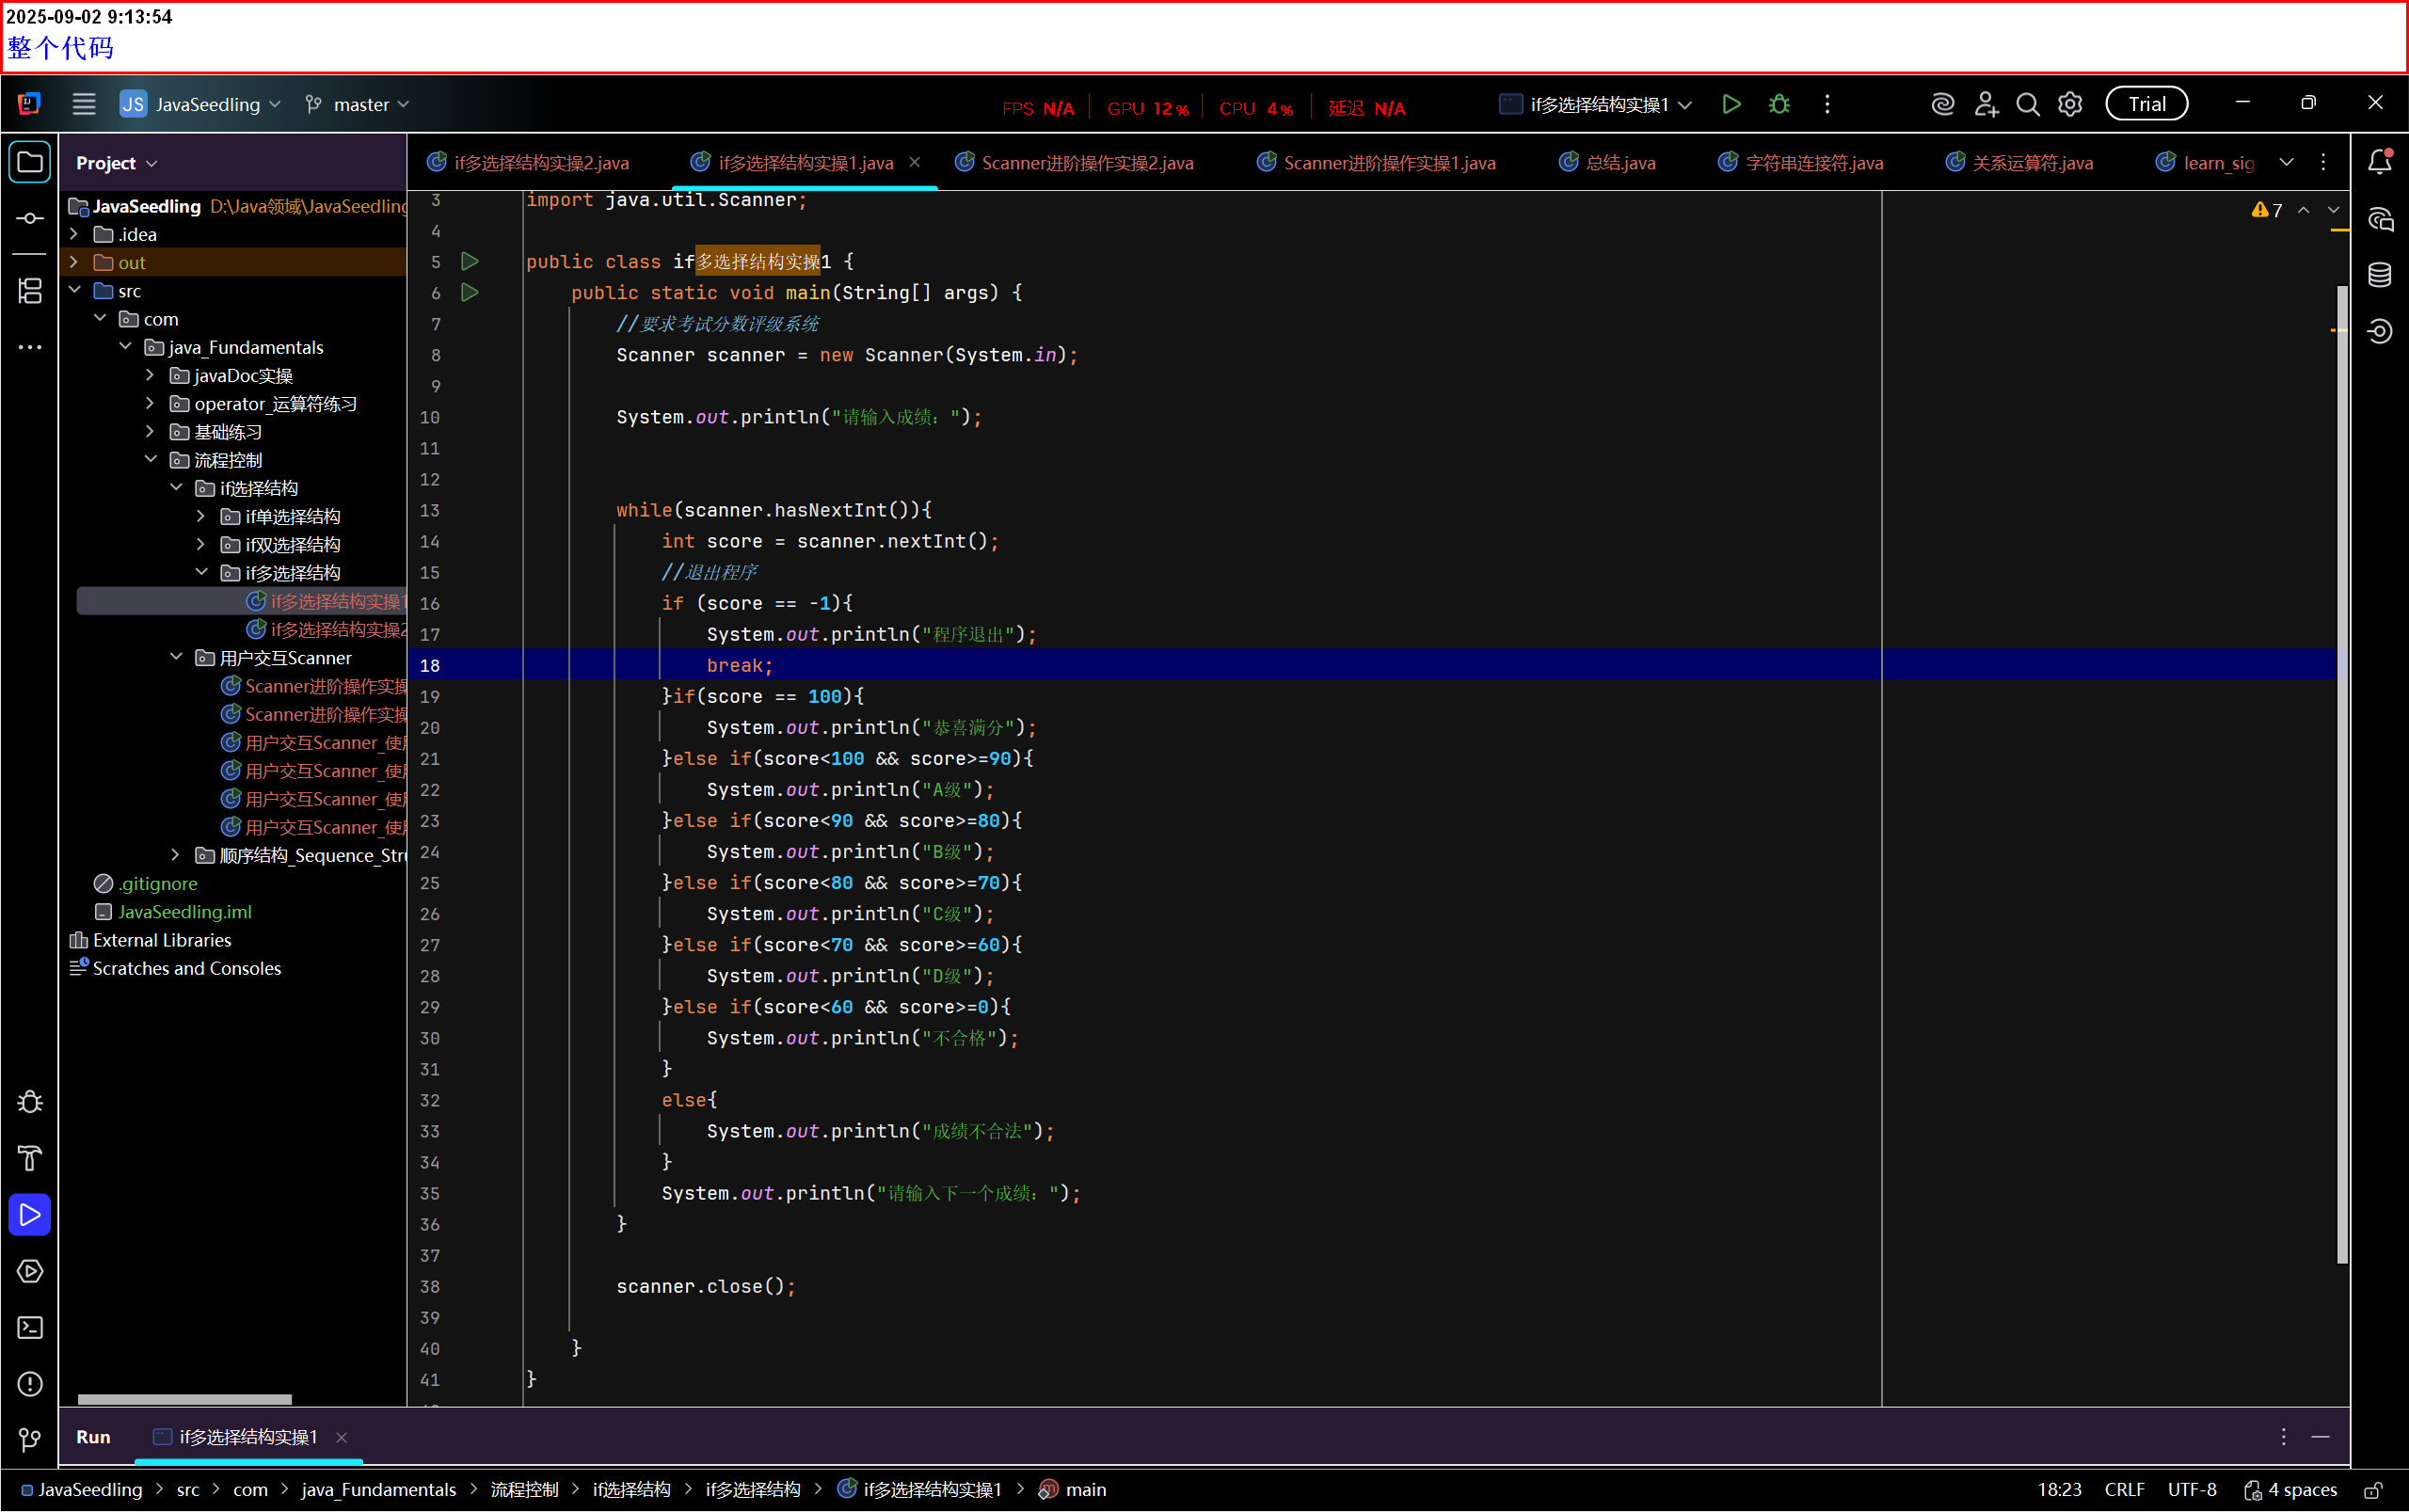Open AI Chat icon on right sidebar
2409x1512 pixels.
[2380, 219]
